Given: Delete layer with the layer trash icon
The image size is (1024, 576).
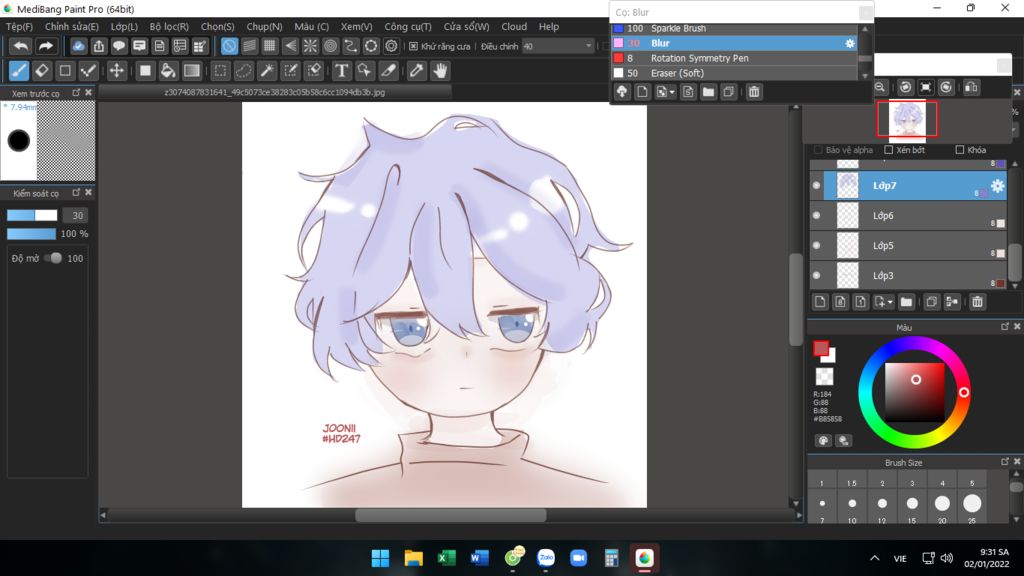Looking at the screenshot, I should point(977,302).
